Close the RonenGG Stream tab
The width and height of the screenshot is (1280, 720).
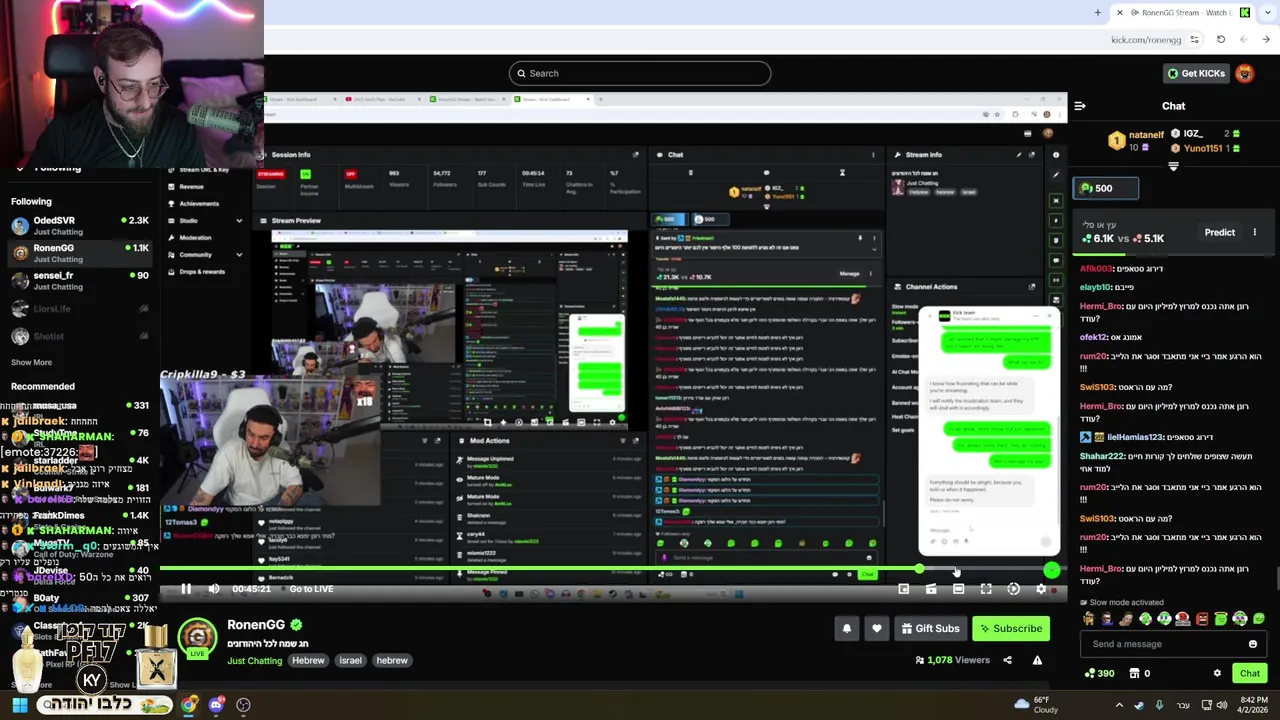(1120, 13)
